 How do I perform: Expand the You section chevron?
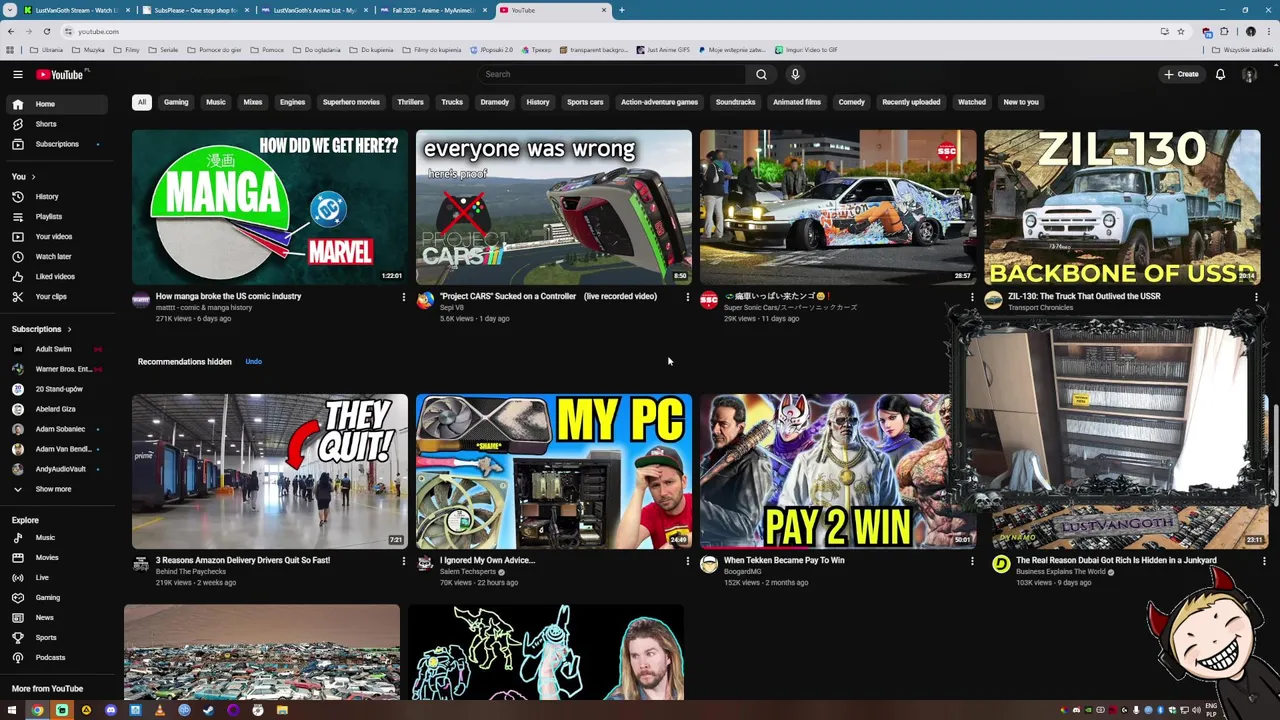[x=33, y=177]
